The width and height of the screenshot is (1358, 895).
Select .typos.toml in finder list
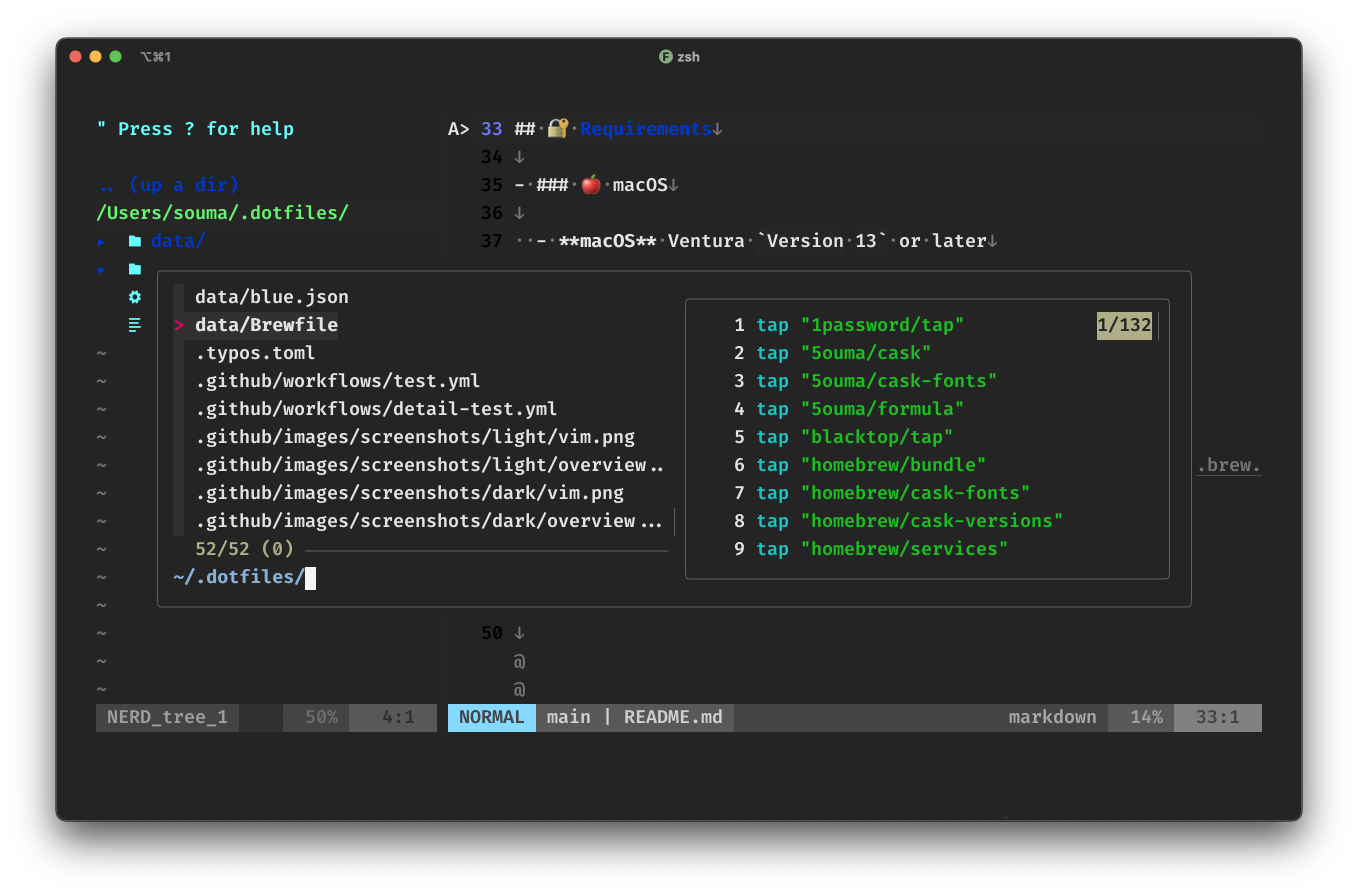(255, 353)
